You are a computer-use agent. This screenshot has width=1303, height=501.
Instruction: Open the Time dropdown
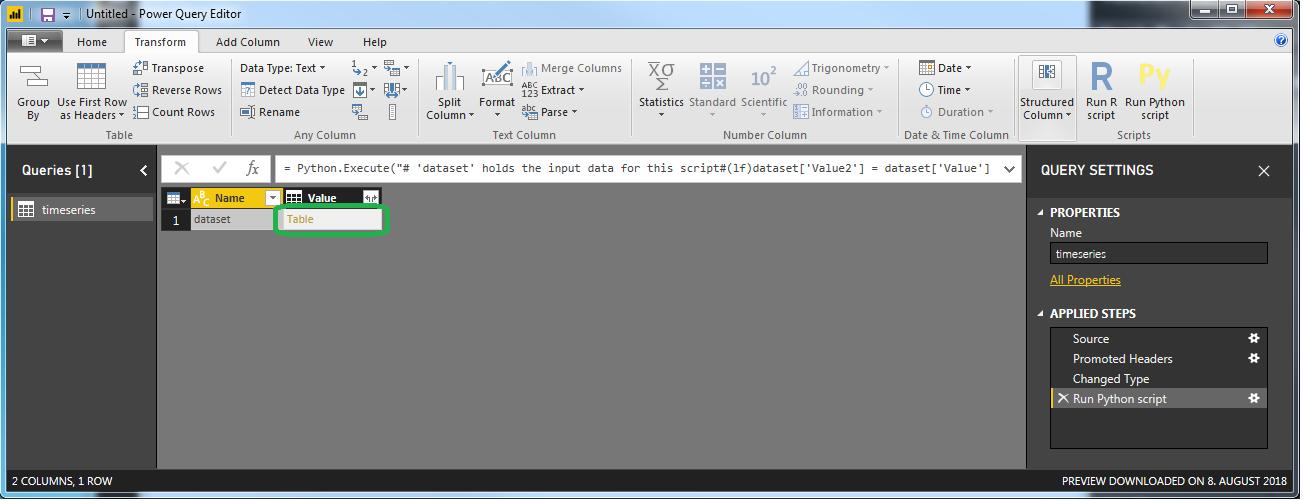tap(944, 90)
